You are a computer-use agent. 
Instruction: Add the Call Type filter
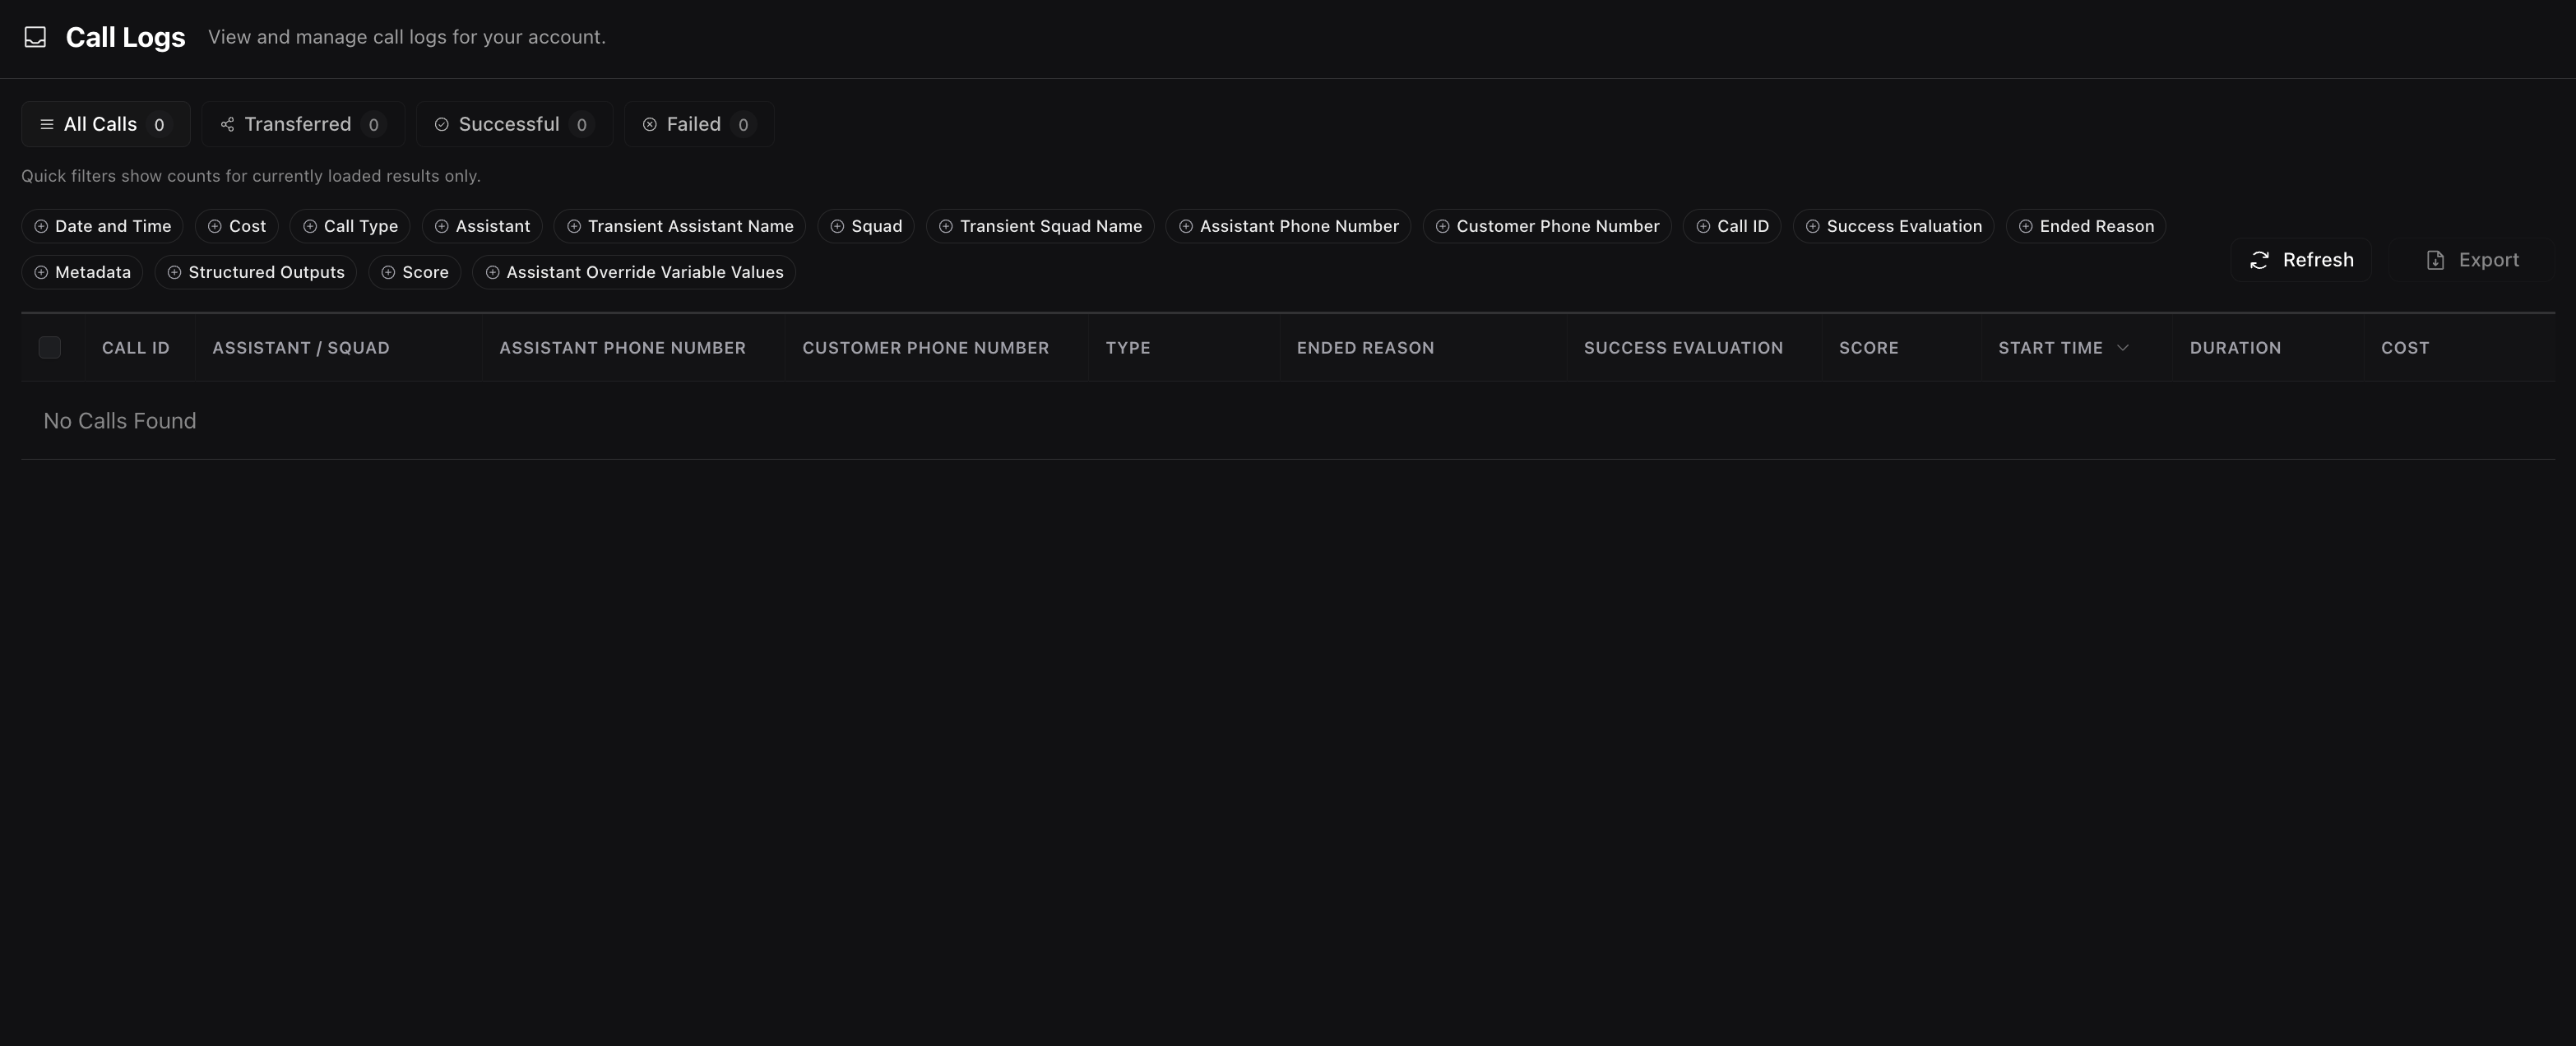coord(350,226)
